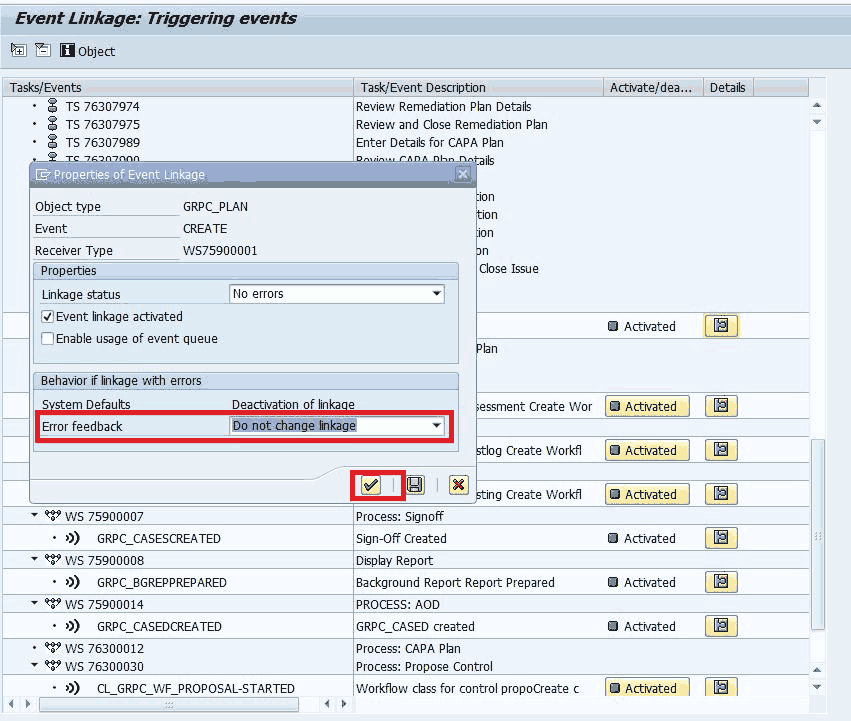The image size is (851, 721).
Task: Confirm dialog with the green checkmark
Action: (371, 484)
